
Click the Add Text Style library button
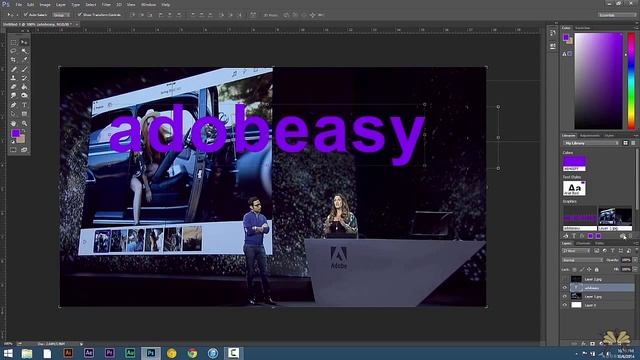point(574,236)
